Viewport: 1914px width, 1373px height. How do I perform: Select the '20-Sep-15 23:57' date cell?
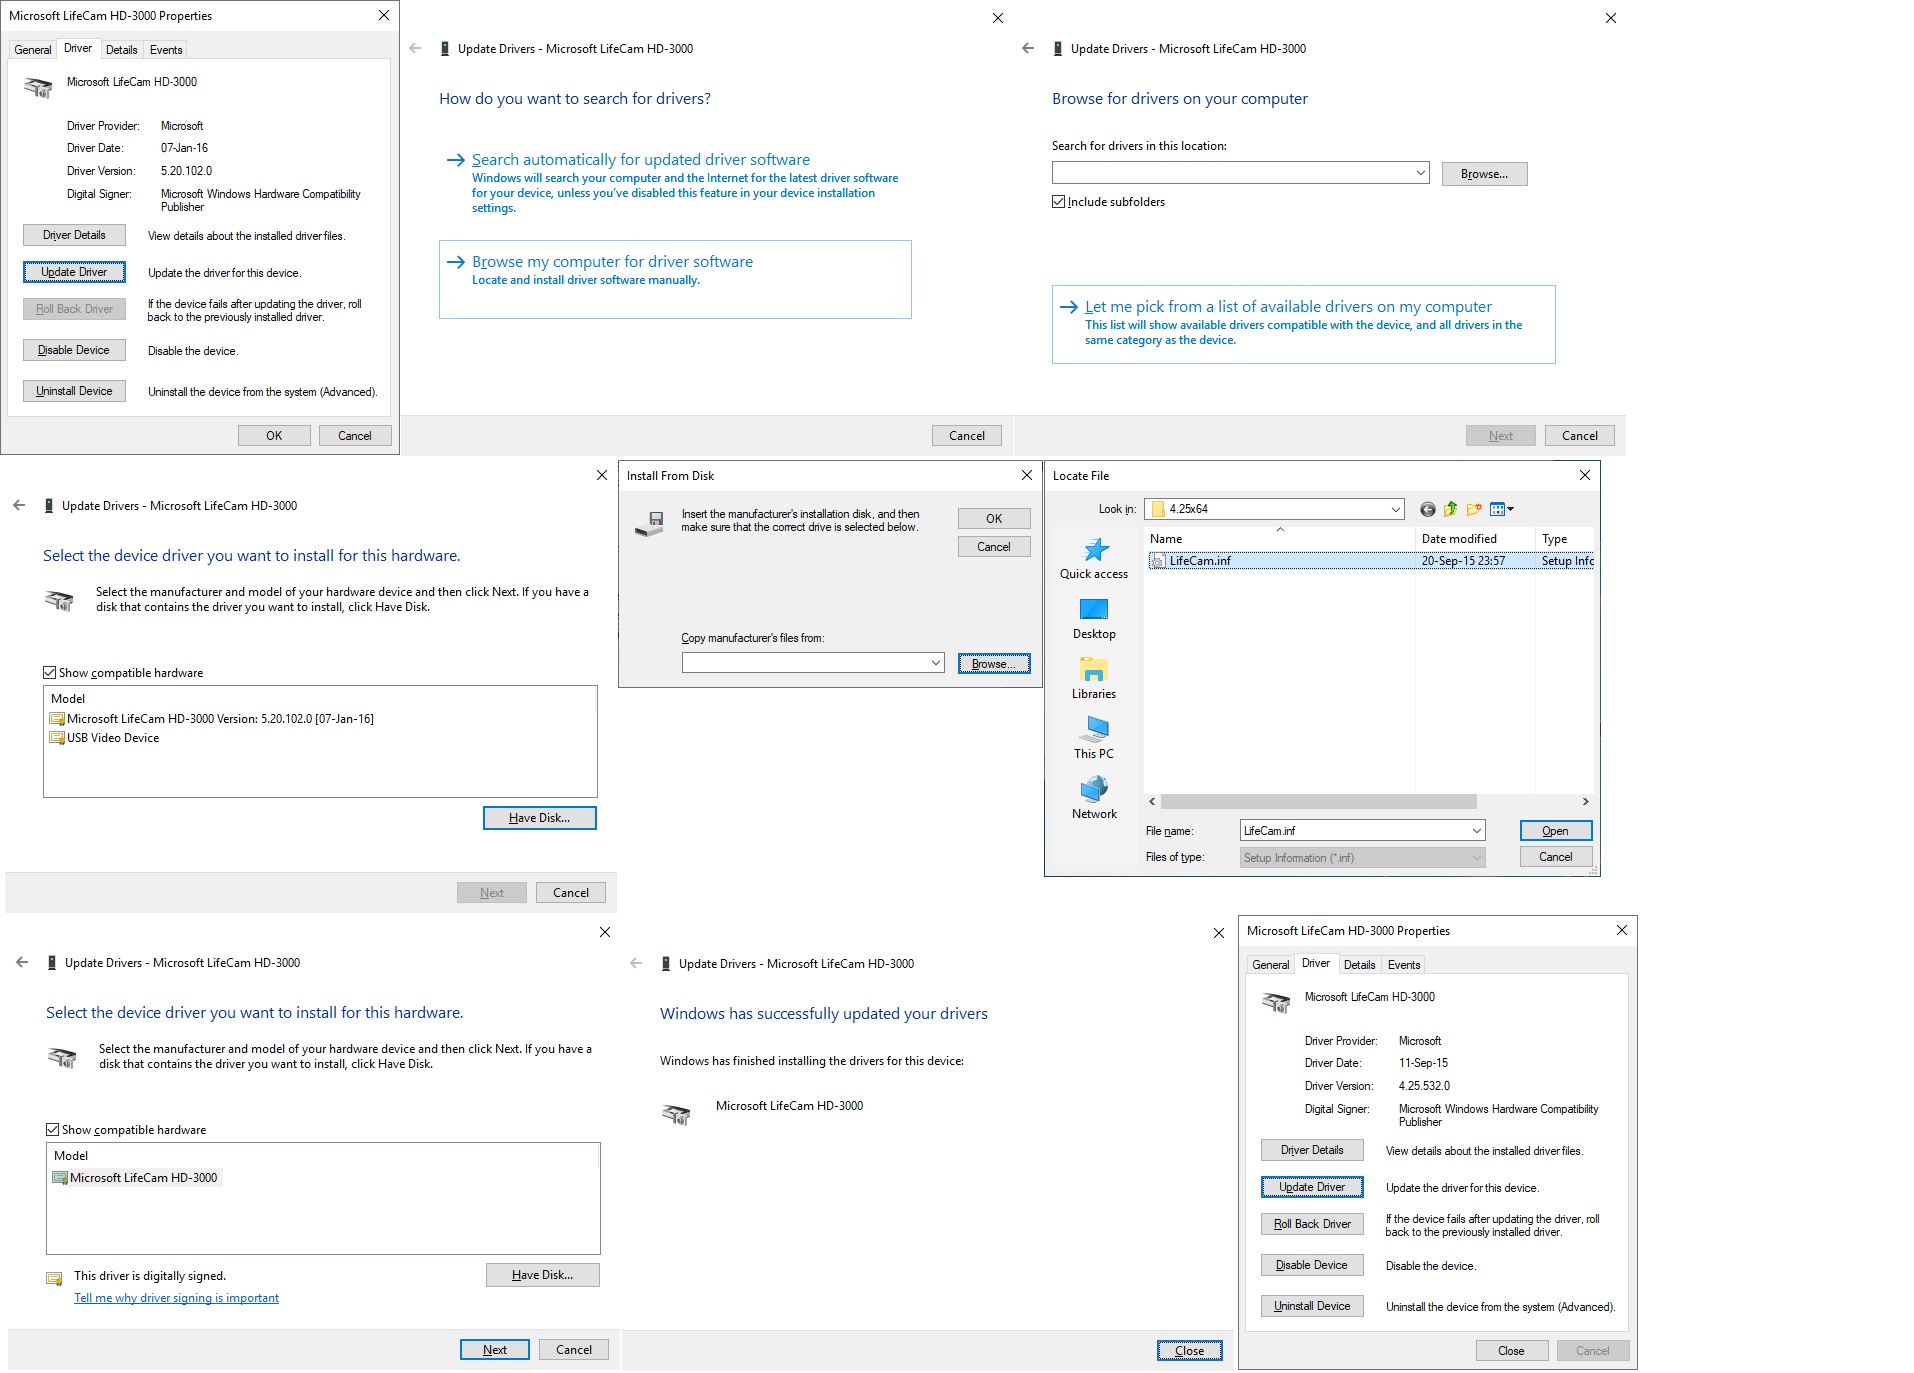[x=1463, y=561]
